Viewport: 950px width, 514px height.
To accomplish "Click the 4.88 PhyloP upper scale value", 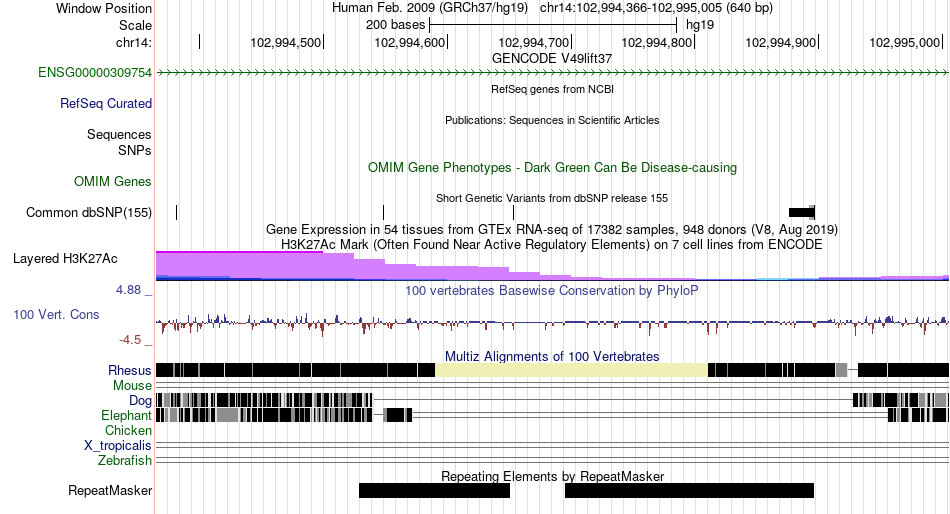I will pos(129,290).
